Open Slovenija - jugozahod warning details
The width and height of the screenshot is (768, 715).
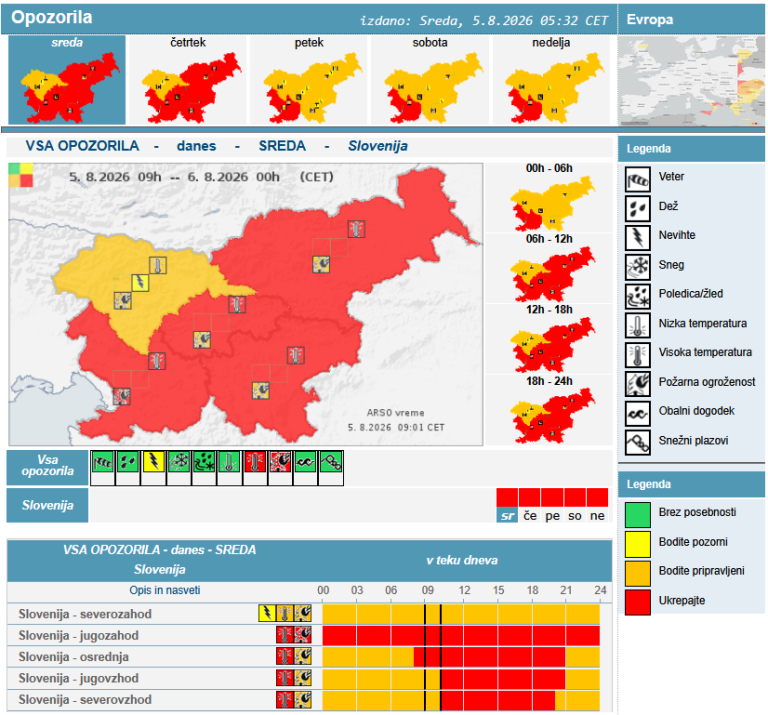click(78, 636)
